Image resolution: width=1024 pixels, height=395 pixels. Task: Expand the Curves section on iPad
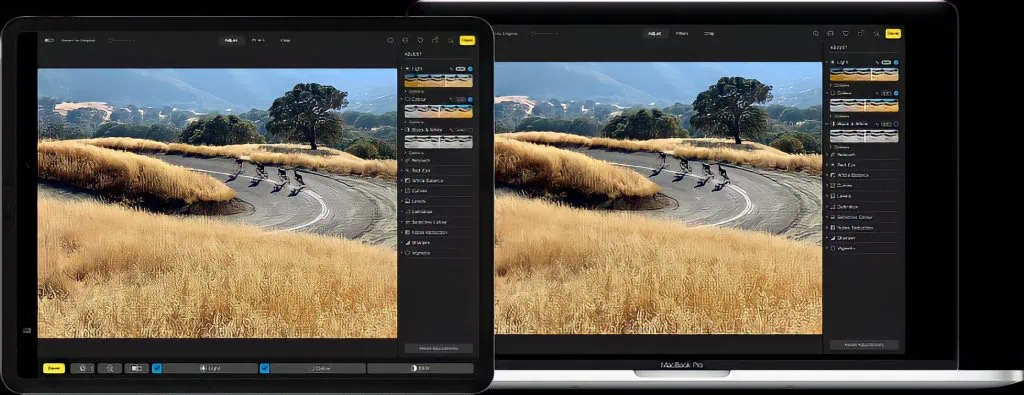click(x=402, y=191)
